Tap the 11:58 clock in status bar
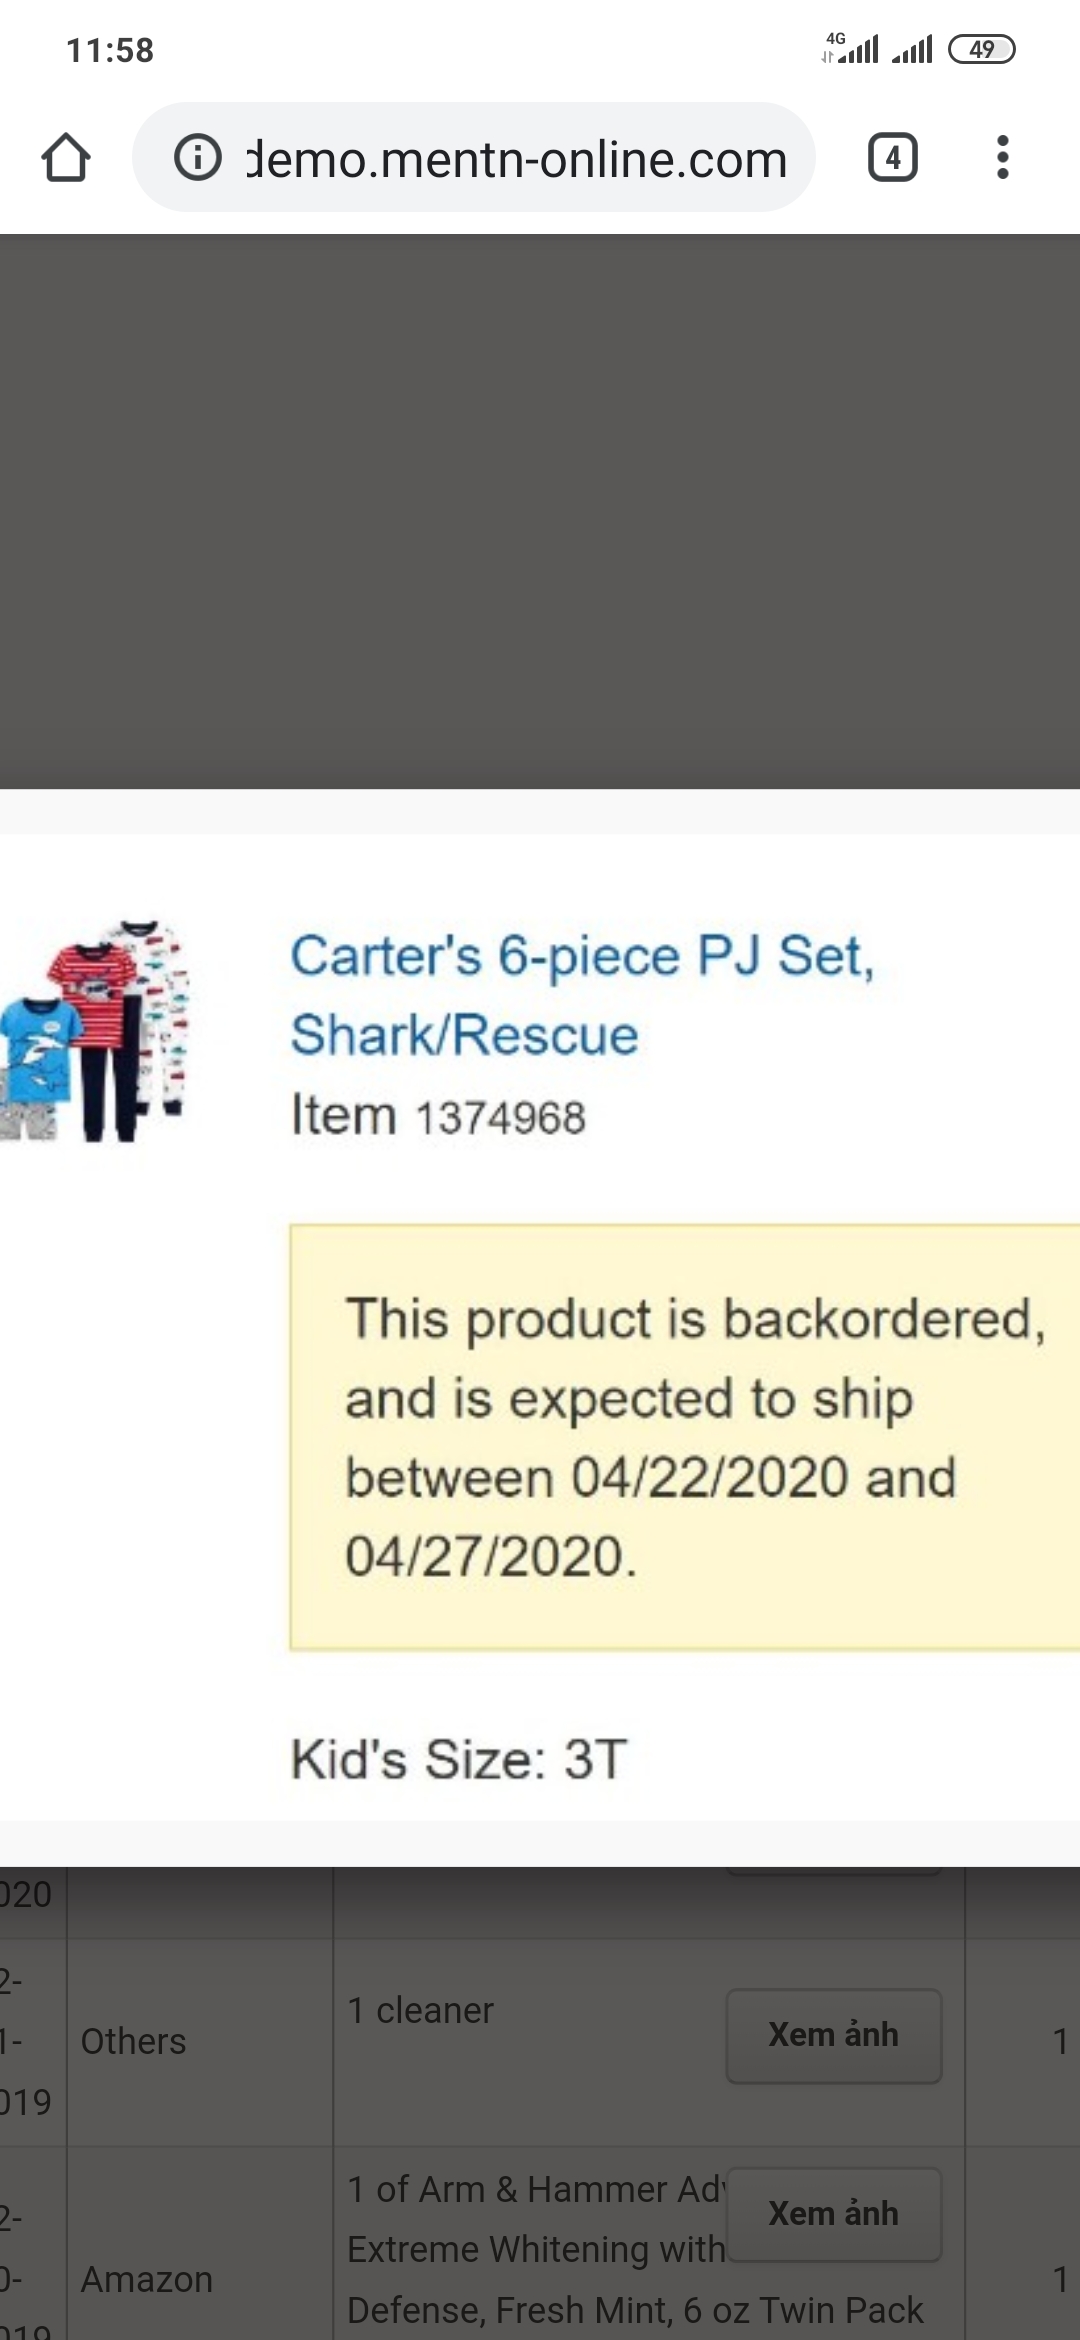The image size is (1080, 2340). click(x=110, y=50)
